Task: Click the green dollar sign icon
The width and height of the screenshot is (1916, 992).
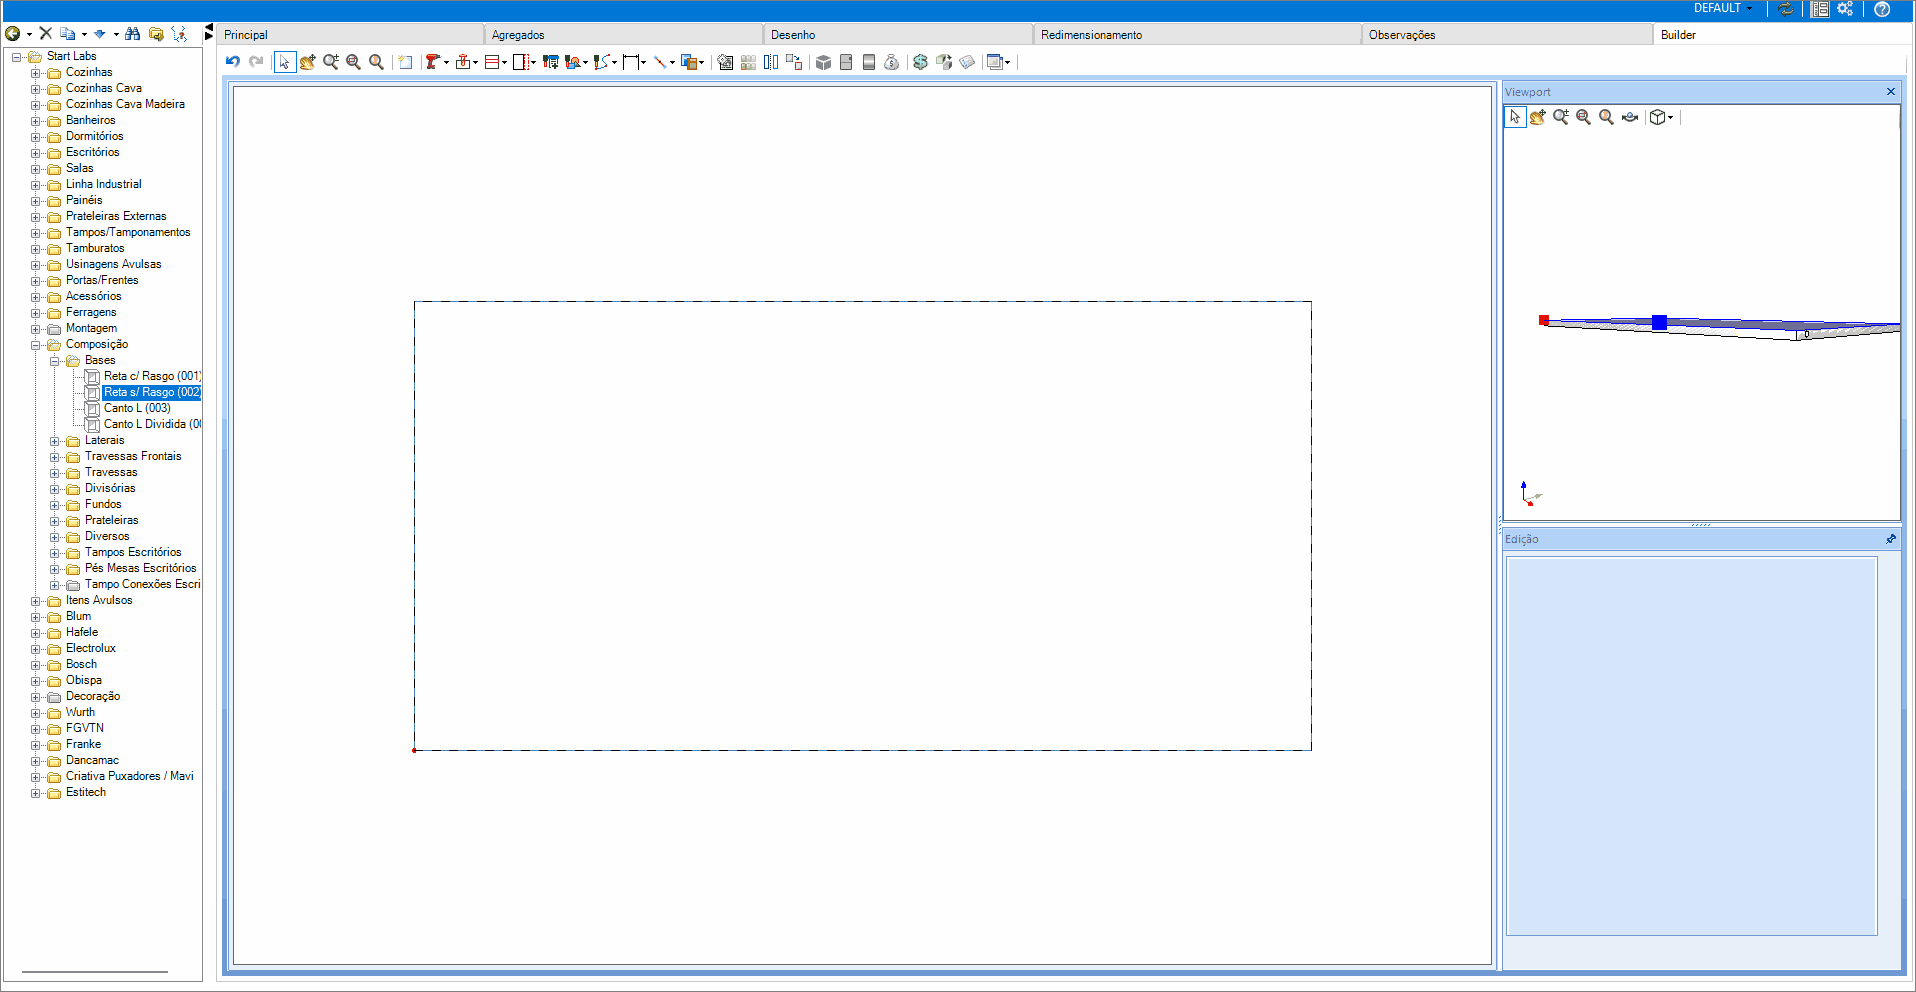Action: click(921, 62)
